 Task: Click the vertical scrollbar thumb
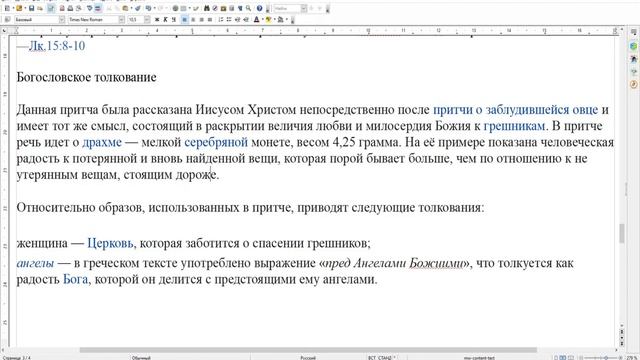[x=622, y=233]
